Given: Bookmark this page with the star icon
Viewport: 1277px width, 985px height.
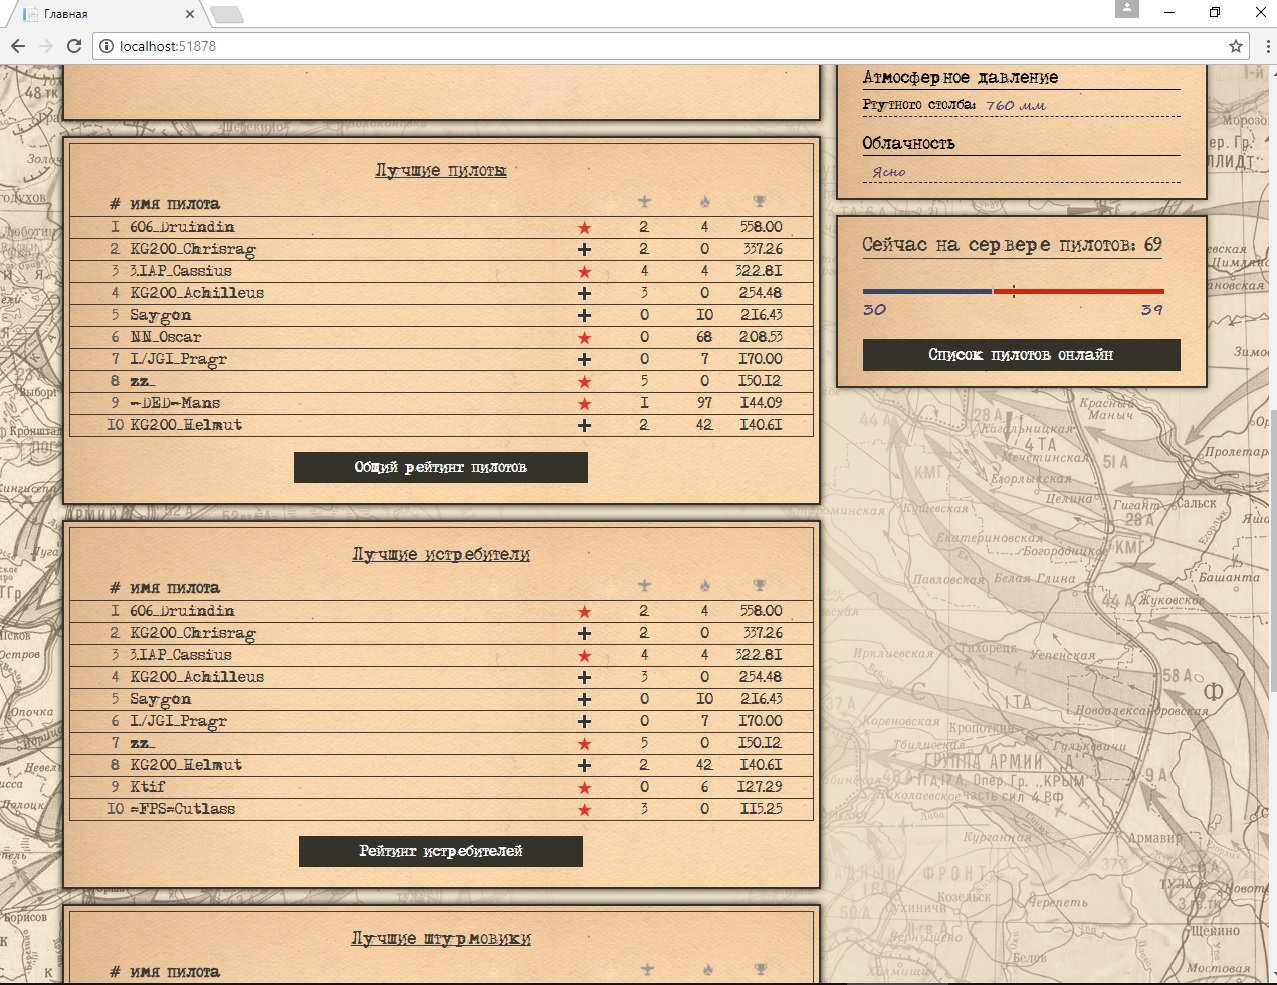Looking at the screenshot, I should click(x=1236, y=46).
